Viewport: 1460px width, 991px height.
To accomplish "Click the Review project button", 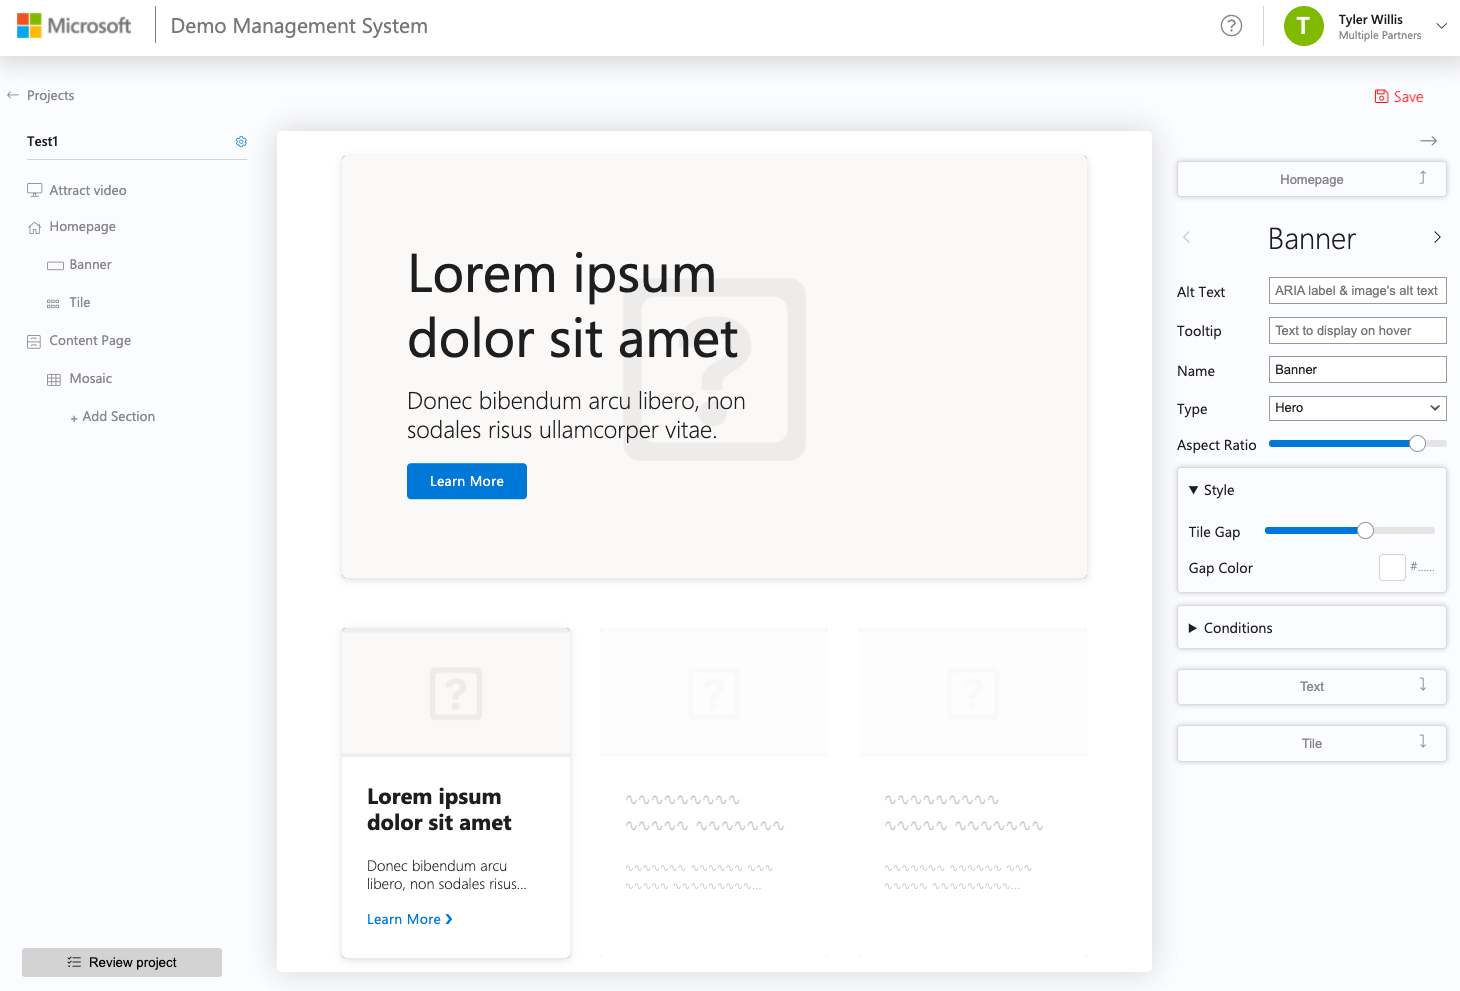I will (x=122, y=962).
